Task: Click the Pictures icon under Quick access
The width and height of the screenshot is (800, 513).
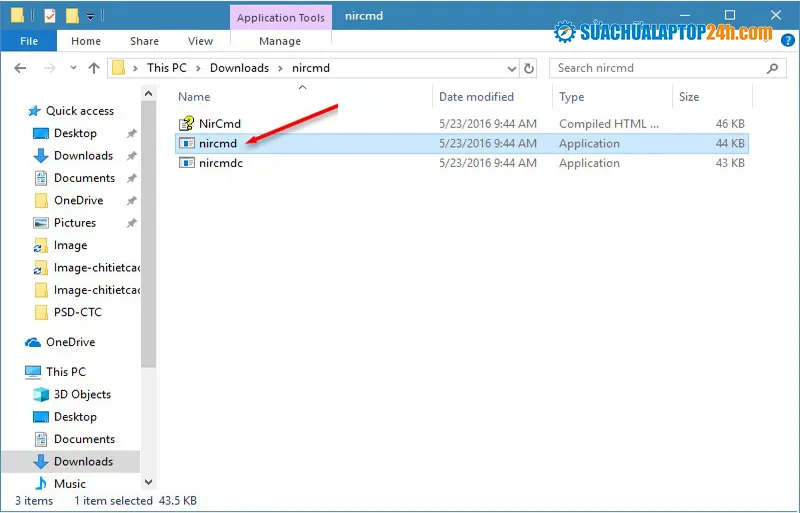Action: [x=41, y=223]
